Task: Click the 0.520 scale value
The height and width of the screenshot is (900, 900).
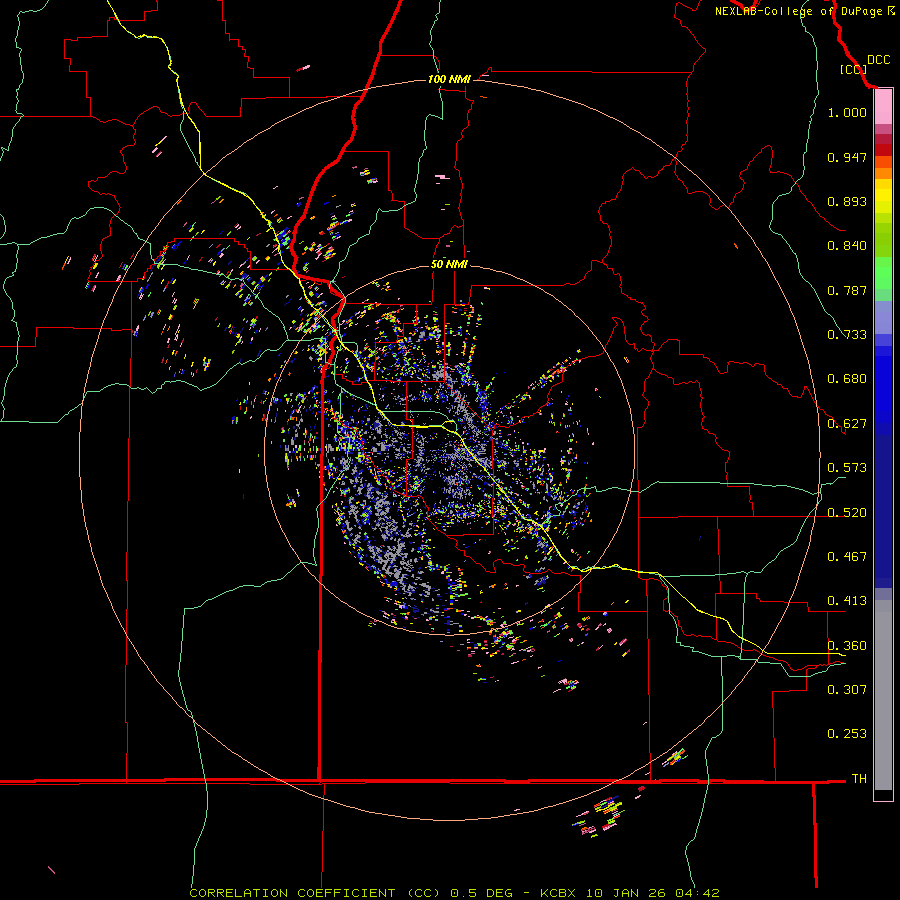Action: pyautogui.click(x=847, y=513)
